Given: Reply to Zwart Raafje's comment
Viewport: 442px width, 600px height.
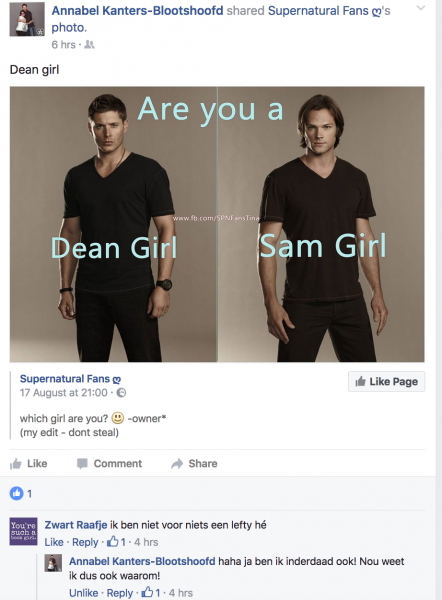Looking at the screenshot, I should pyautogui.click(x=85, y=542).
